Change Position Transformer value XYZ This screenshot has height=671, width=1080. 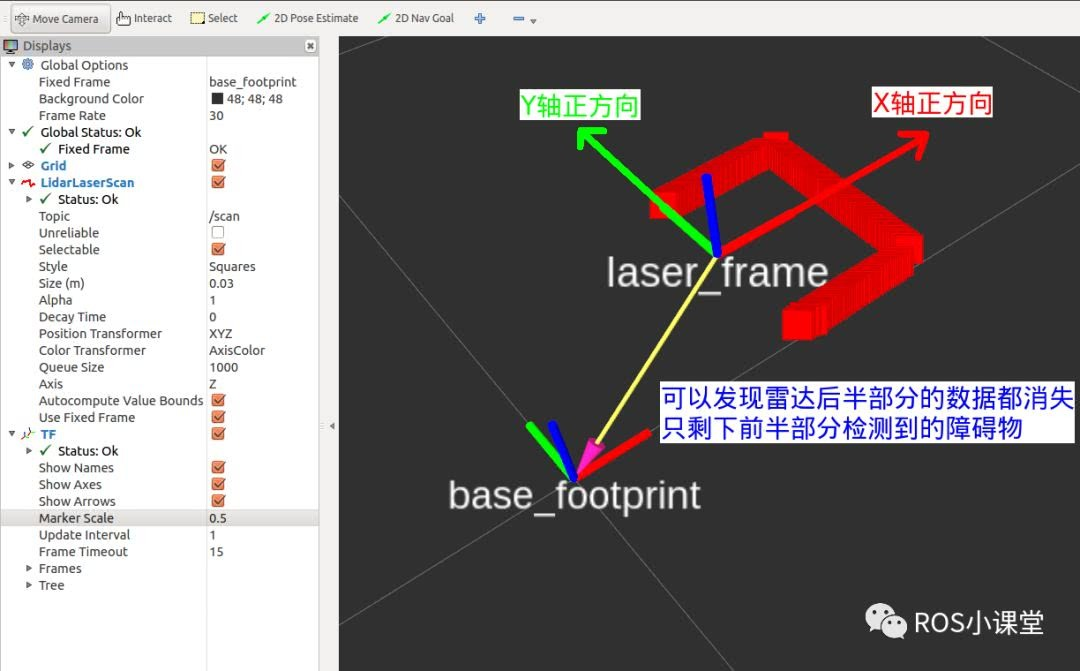tap(220, 333)
